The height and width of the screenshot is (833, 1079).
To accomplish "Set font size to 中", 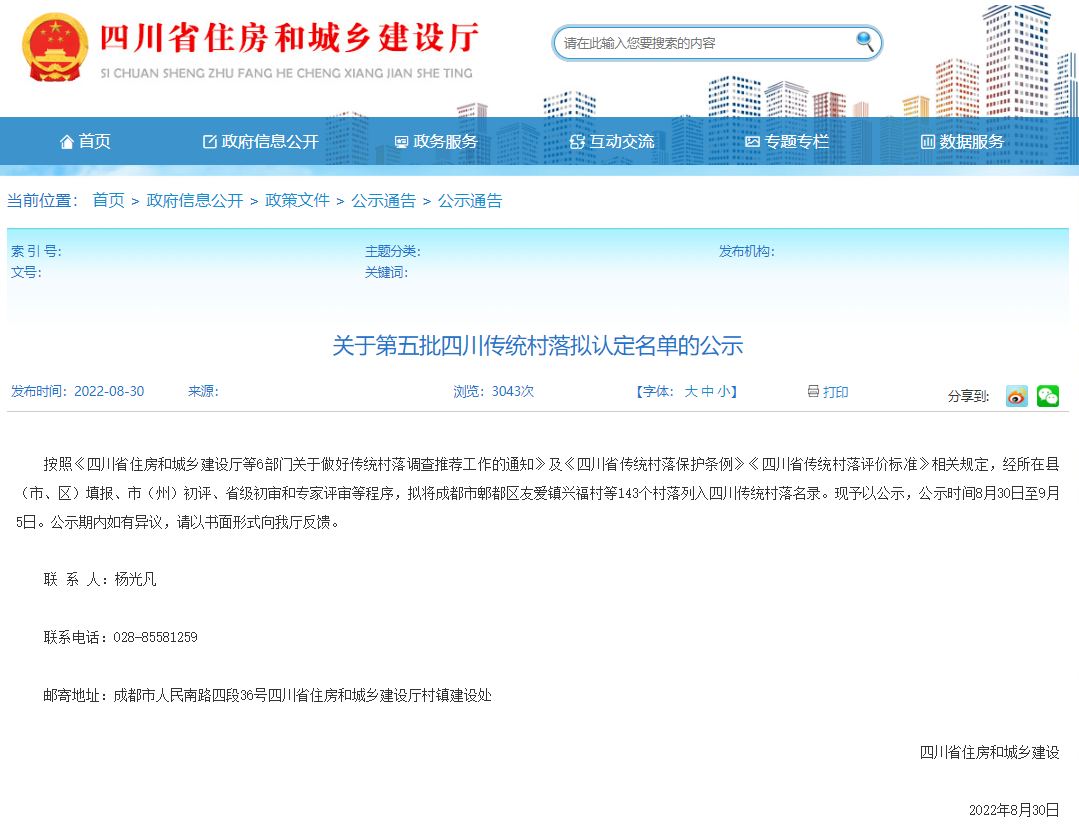I will (x=708, y=392).
